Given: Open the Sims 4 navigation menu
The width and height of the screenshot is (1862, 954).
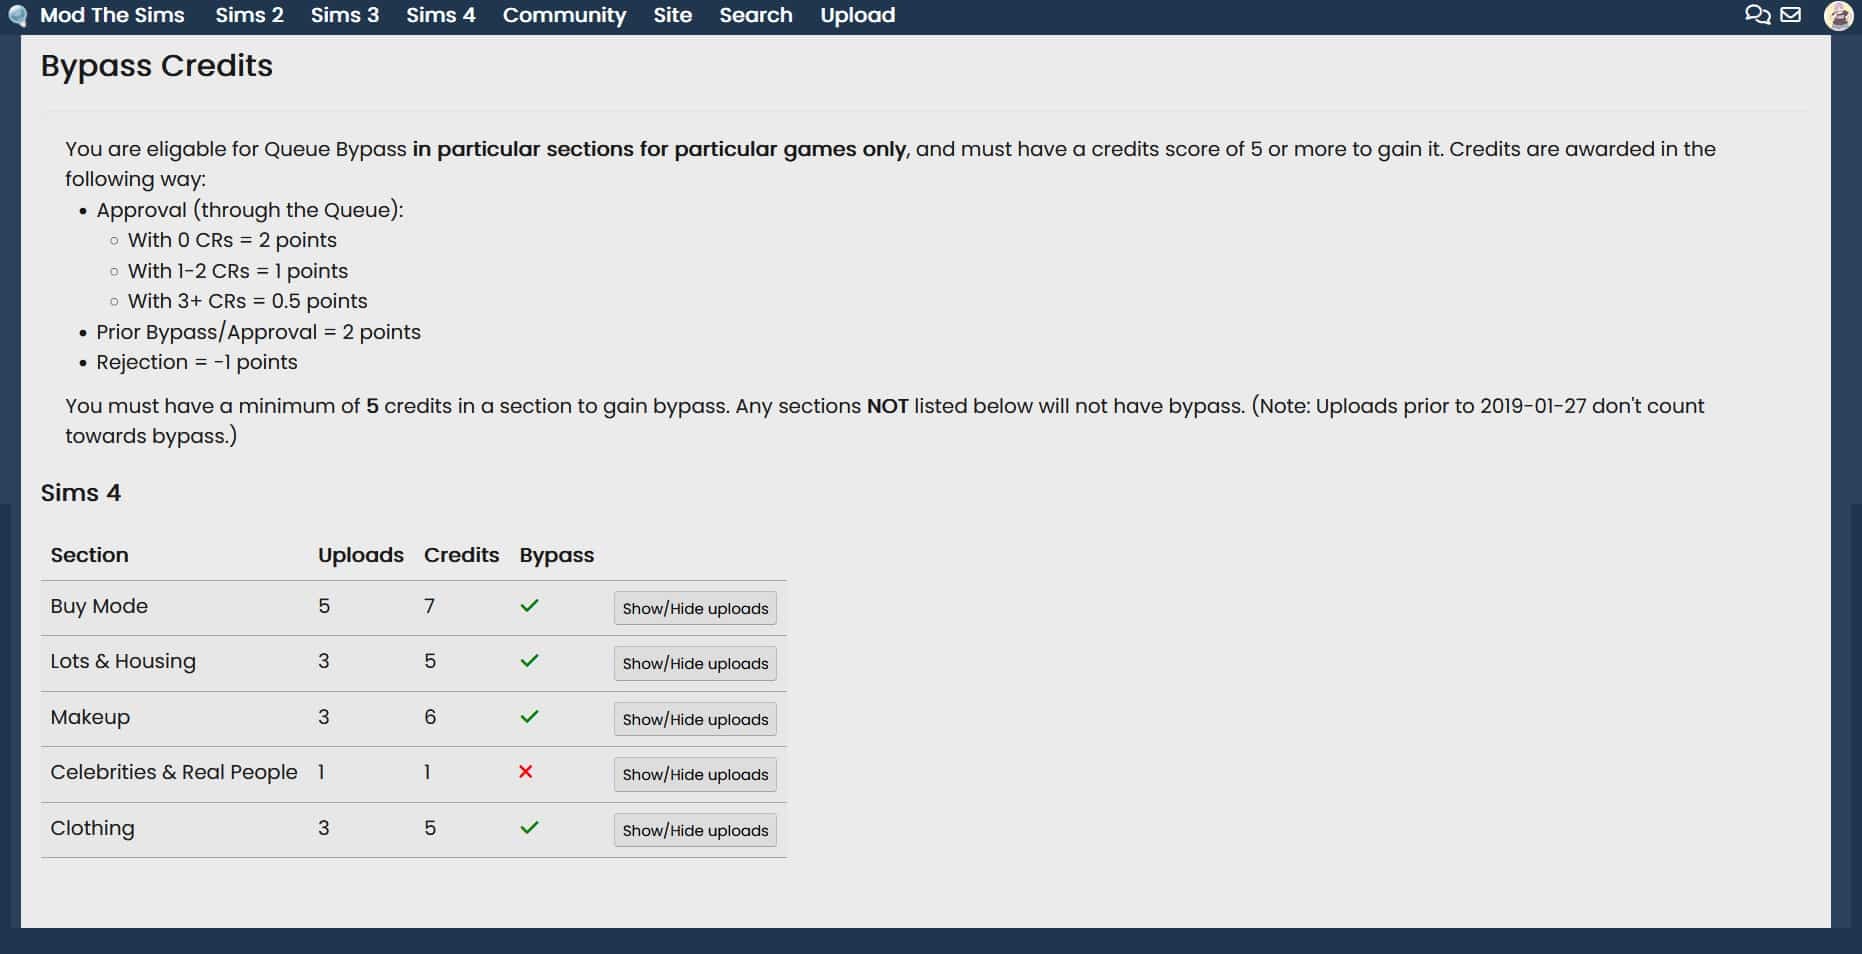Looking at the screenshot, I should [x=440, y=16].
